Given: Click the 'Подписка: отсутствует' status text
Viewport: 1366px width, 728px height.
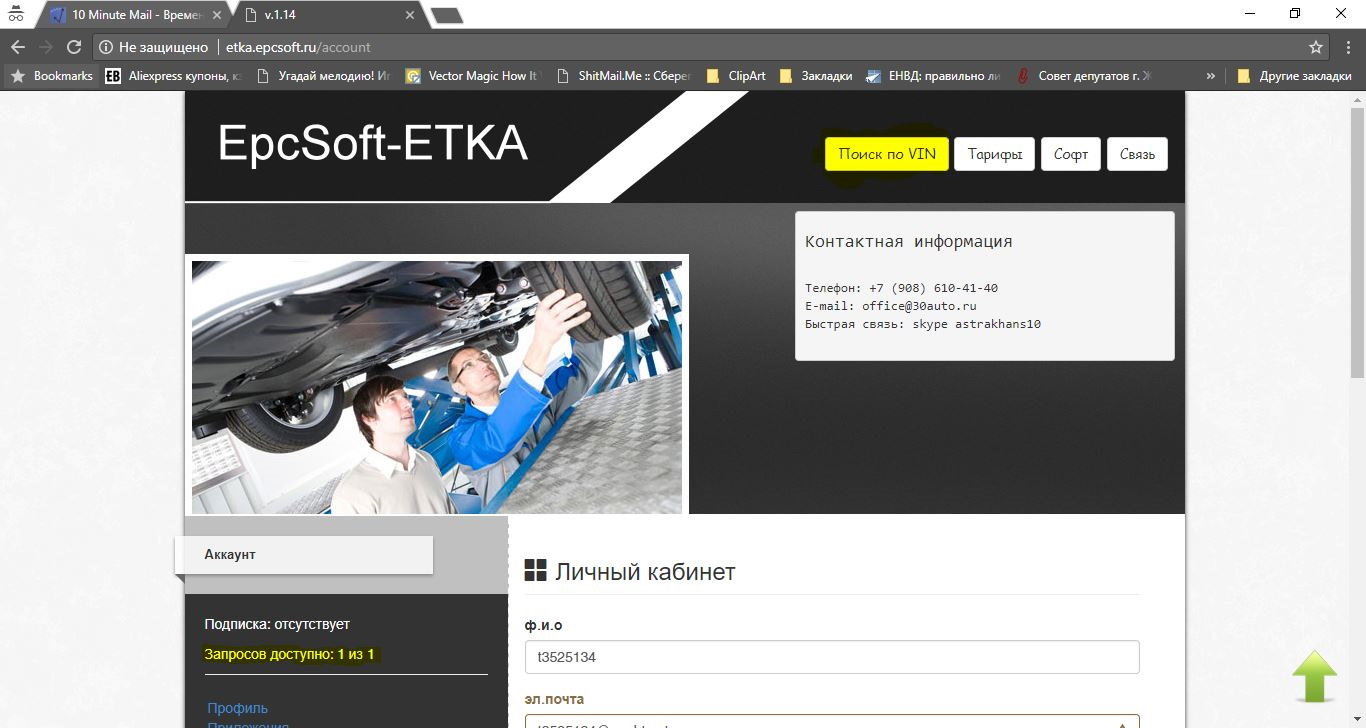Looking at the screenshot, I should pyautogui.click(x=277, y=624).
